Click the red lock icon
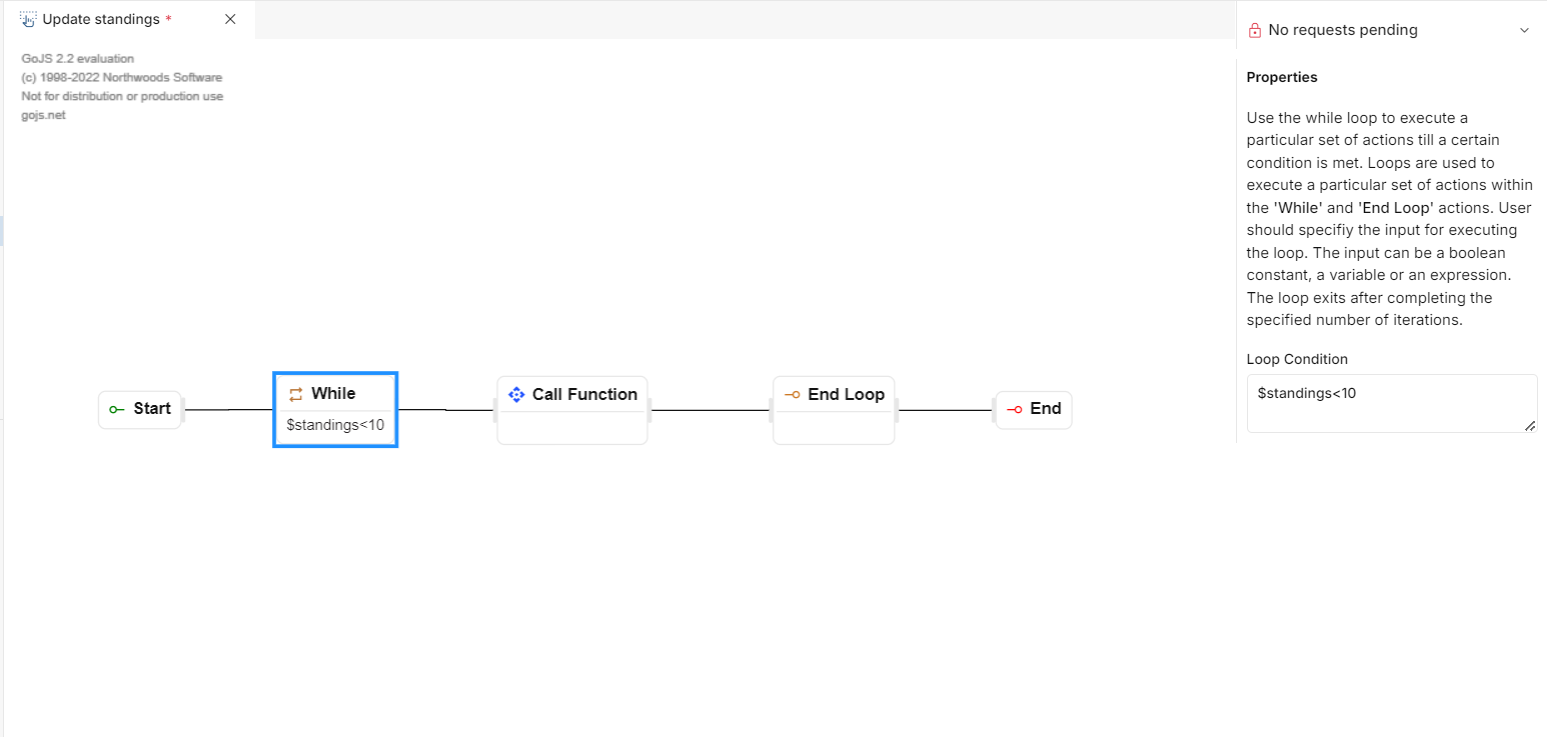This screenshot has width=1547, height=737. coord(1255,30)
